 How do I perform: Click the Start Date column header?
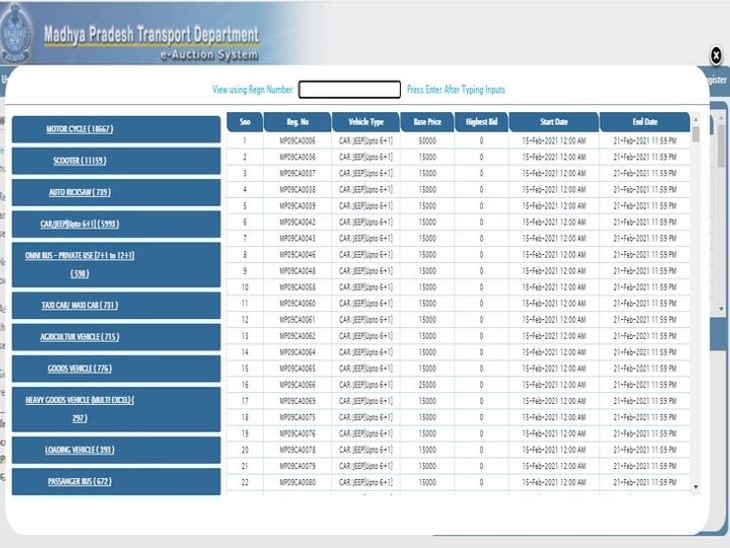(x=554, y=122)
